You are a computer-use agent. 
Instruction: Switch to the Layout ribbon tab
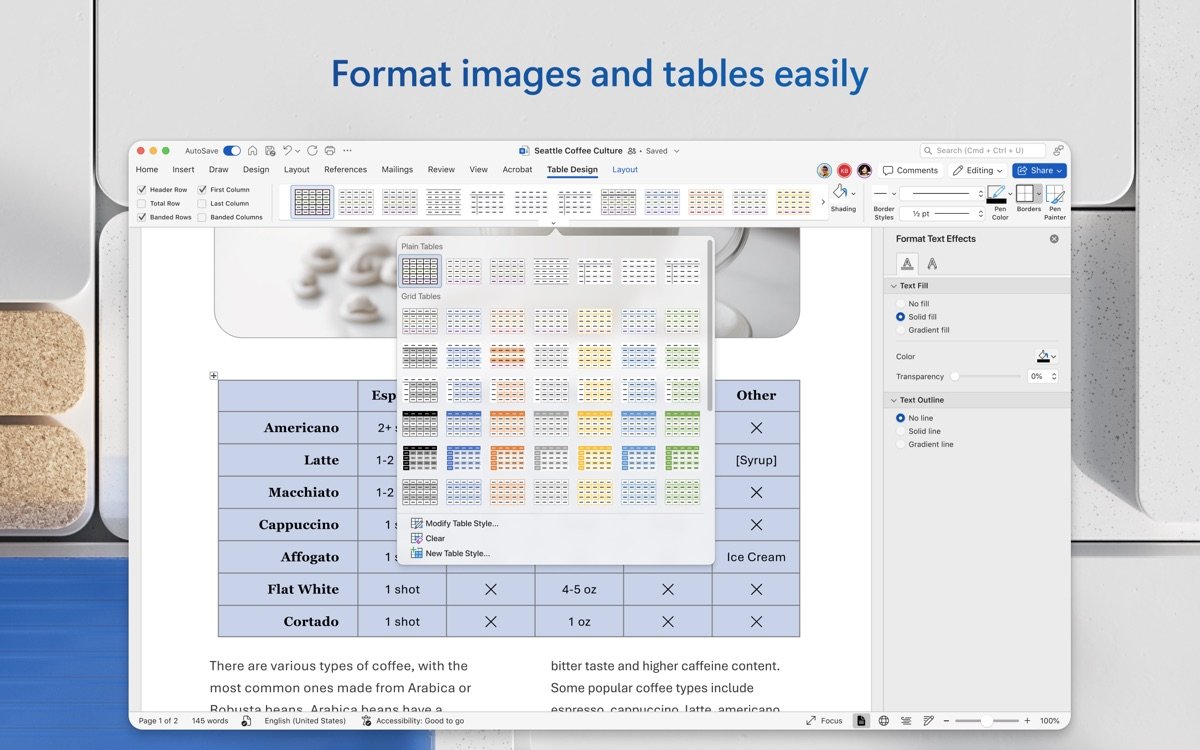[624, 170]
